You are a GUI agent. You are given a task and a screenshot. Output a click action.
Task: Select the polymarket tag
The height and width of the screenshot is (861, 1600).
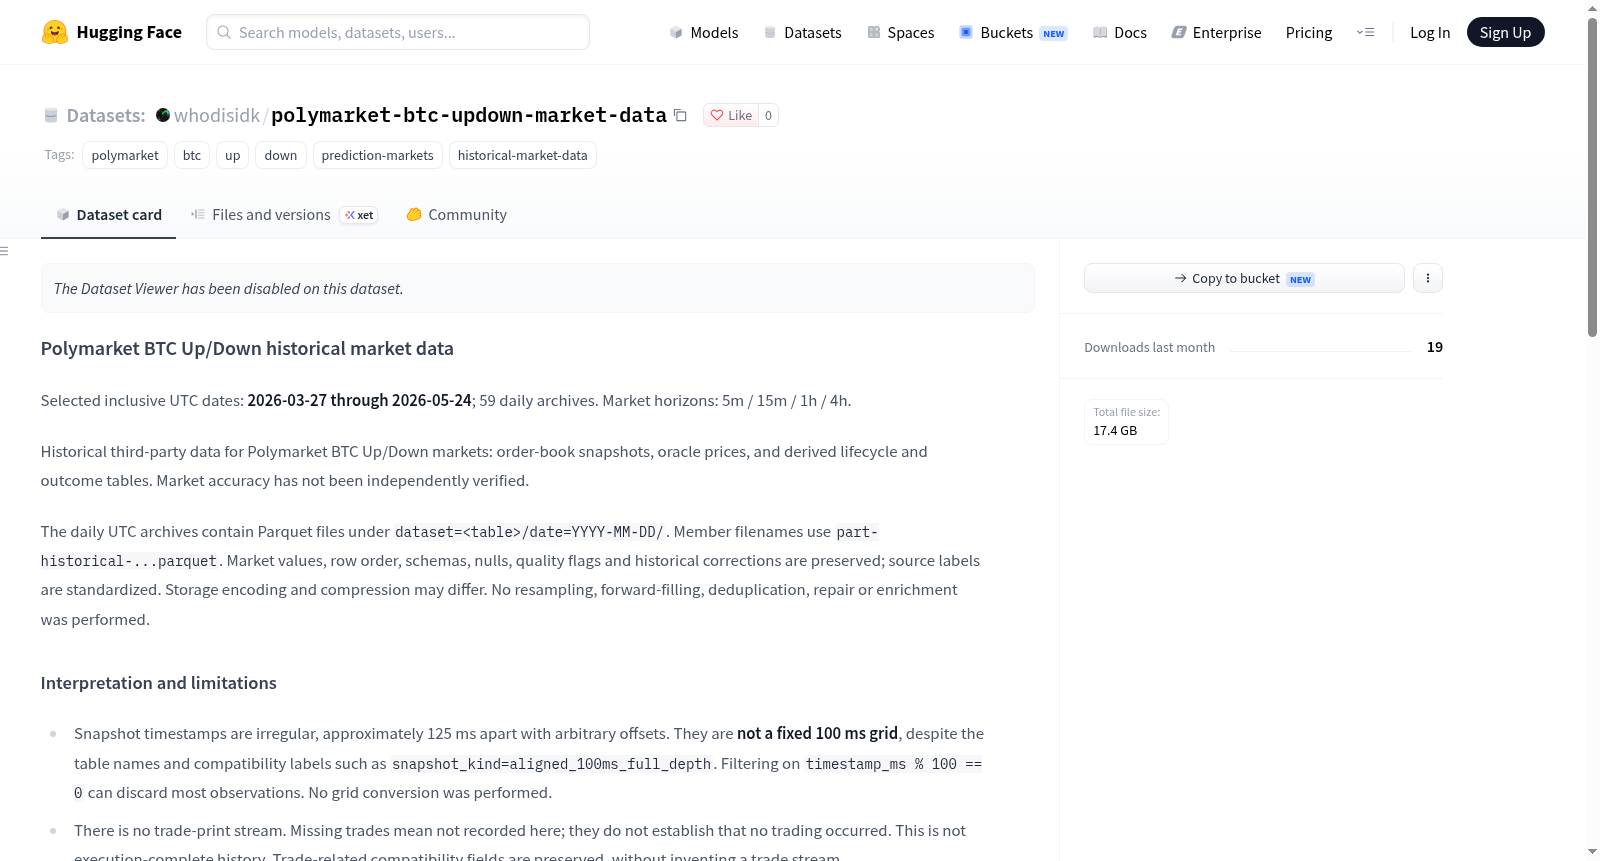(125, 155)
